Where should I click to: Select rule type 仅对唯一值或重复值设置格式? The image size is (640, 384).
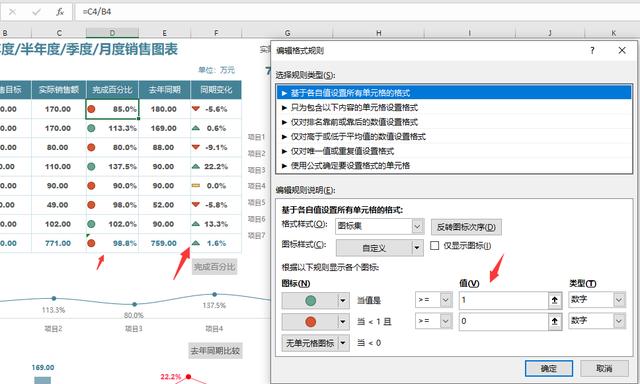tap(454, 151)
